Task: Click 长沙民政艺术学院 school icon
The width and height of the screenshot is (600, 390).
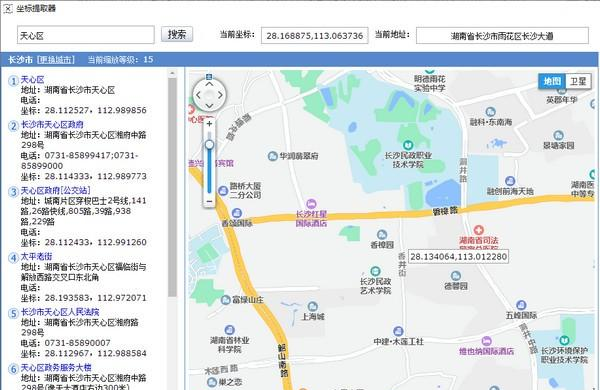Action: point(375,271)
